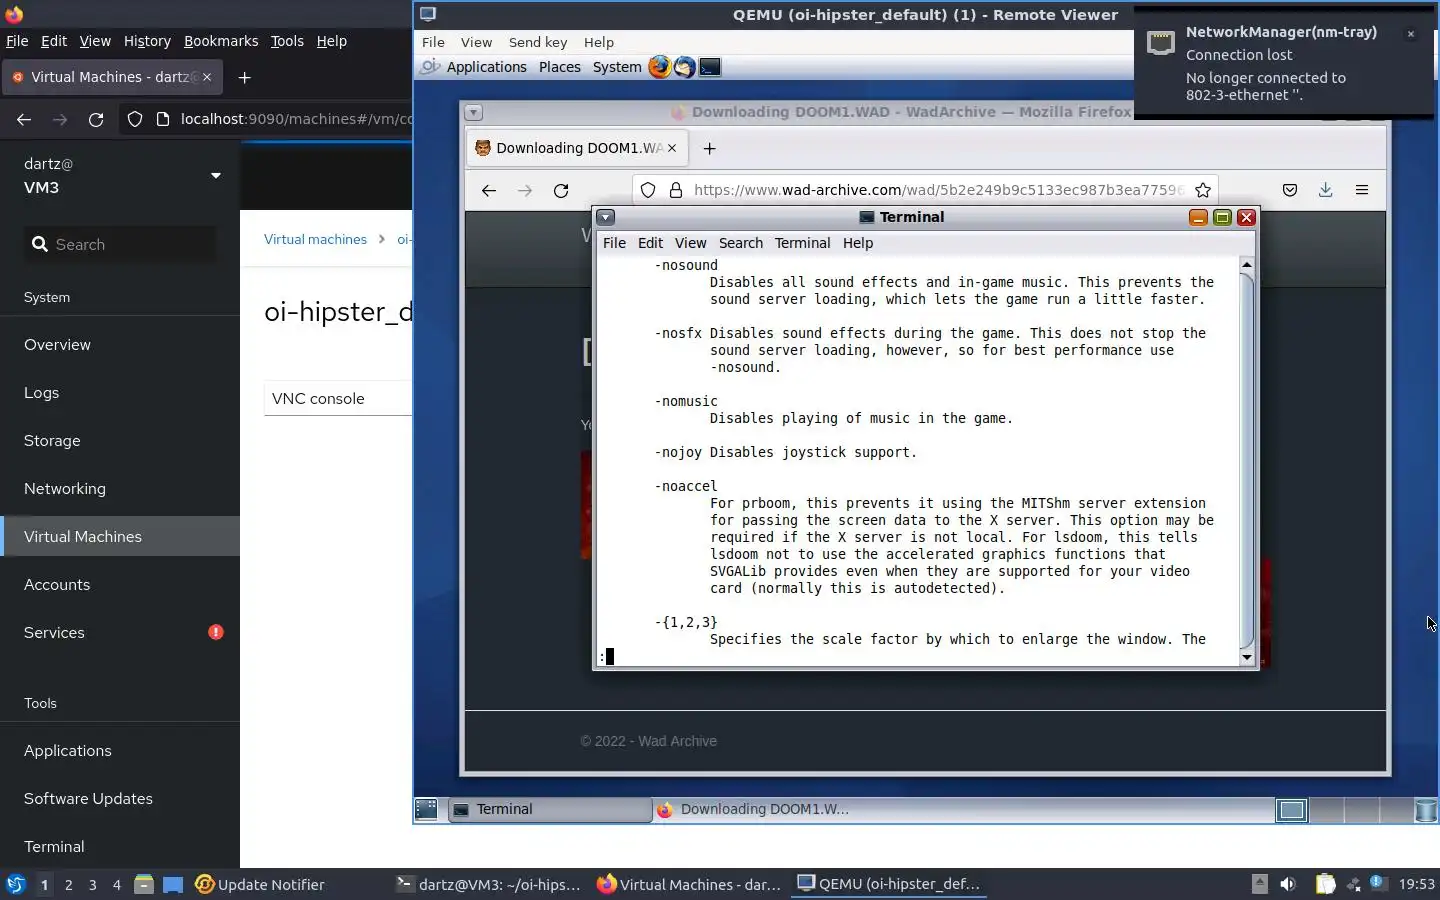Open Send key menu in Remote Viewer

click(538, 42)
